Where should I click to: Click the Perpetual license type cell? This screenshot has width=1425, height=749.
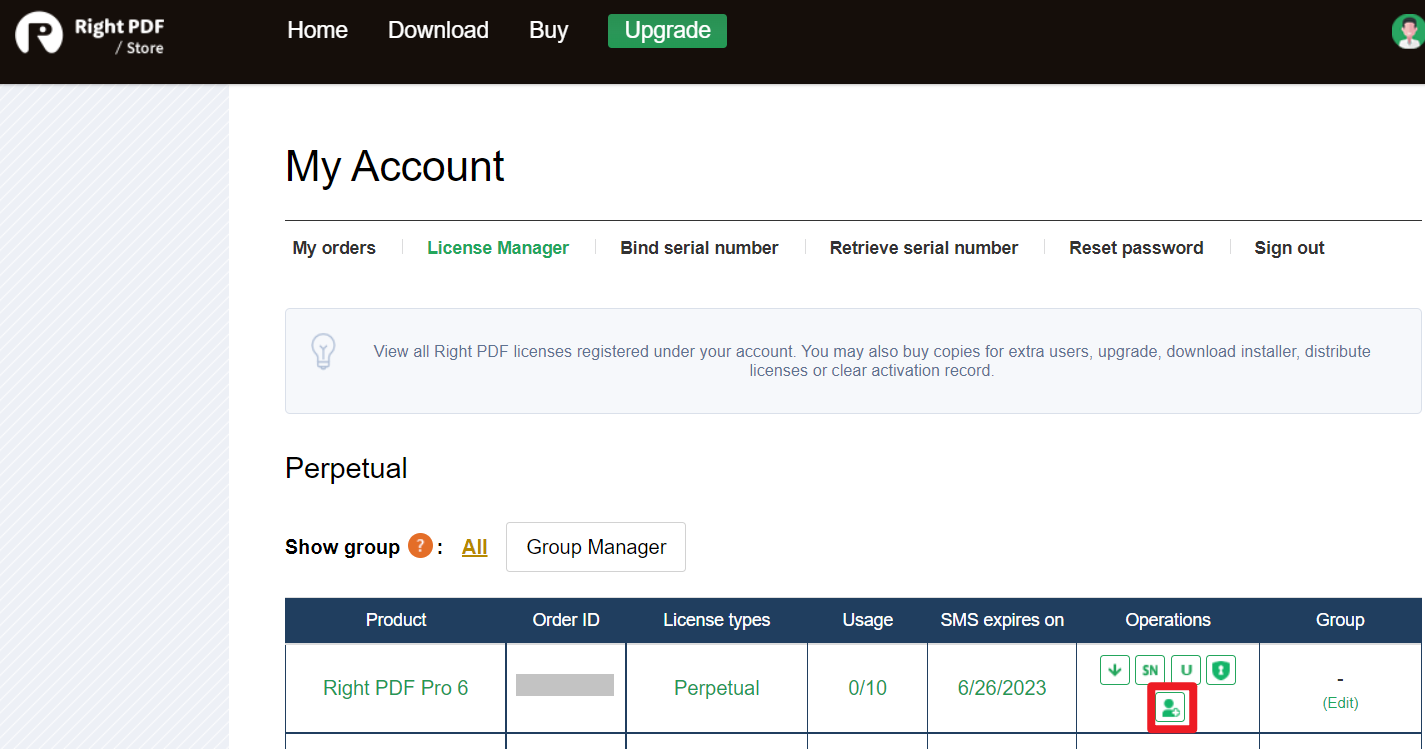(x=717, y=688)
